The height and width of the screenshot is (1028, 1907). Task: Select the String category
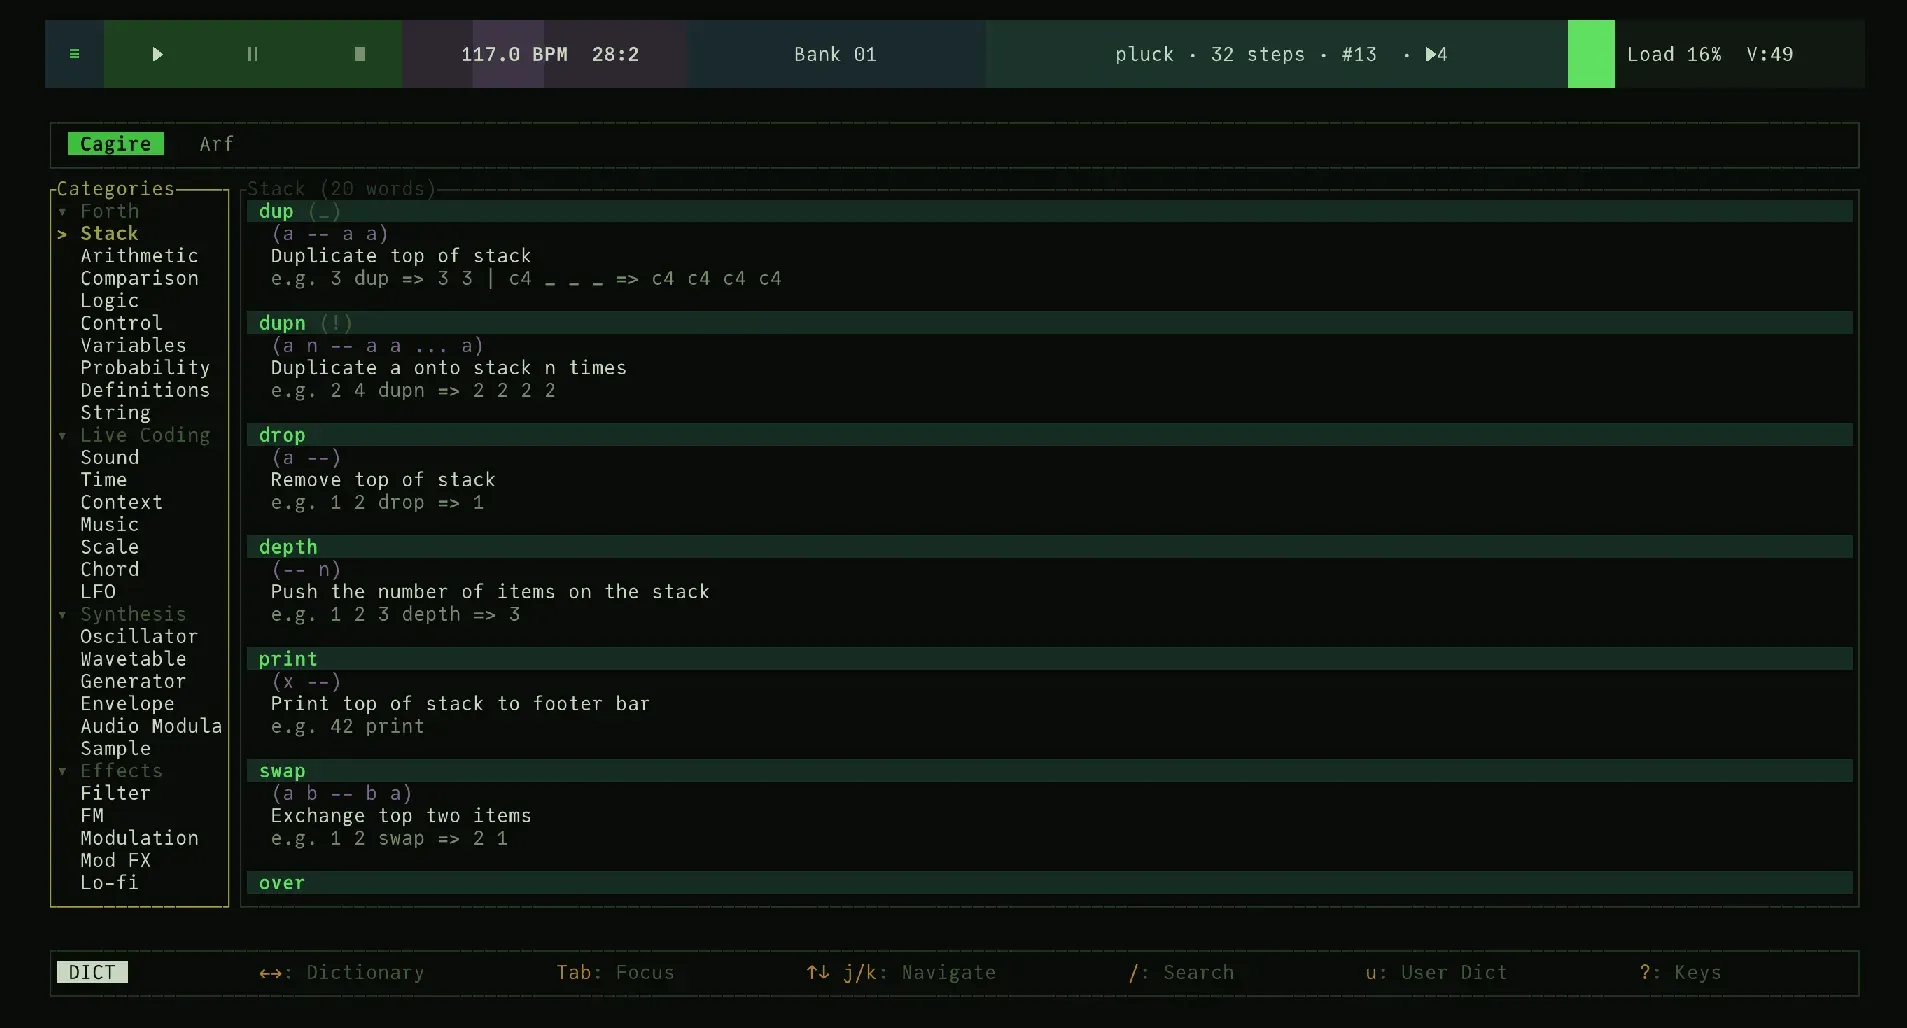coord(115,412)
